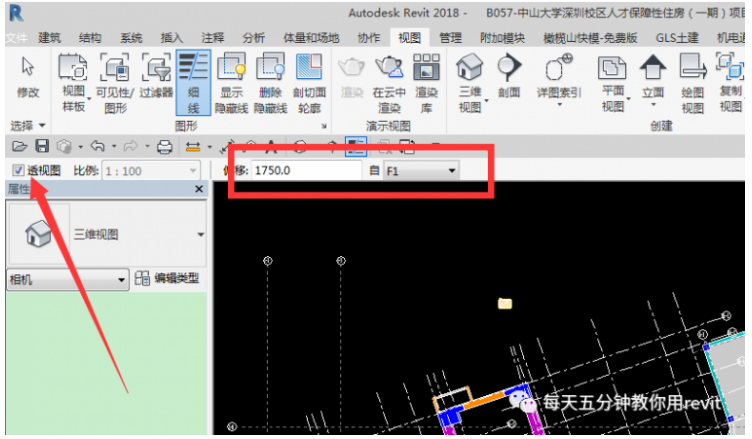Expand the Callout (详图索引) dropdown arrow

click(559, 105)
